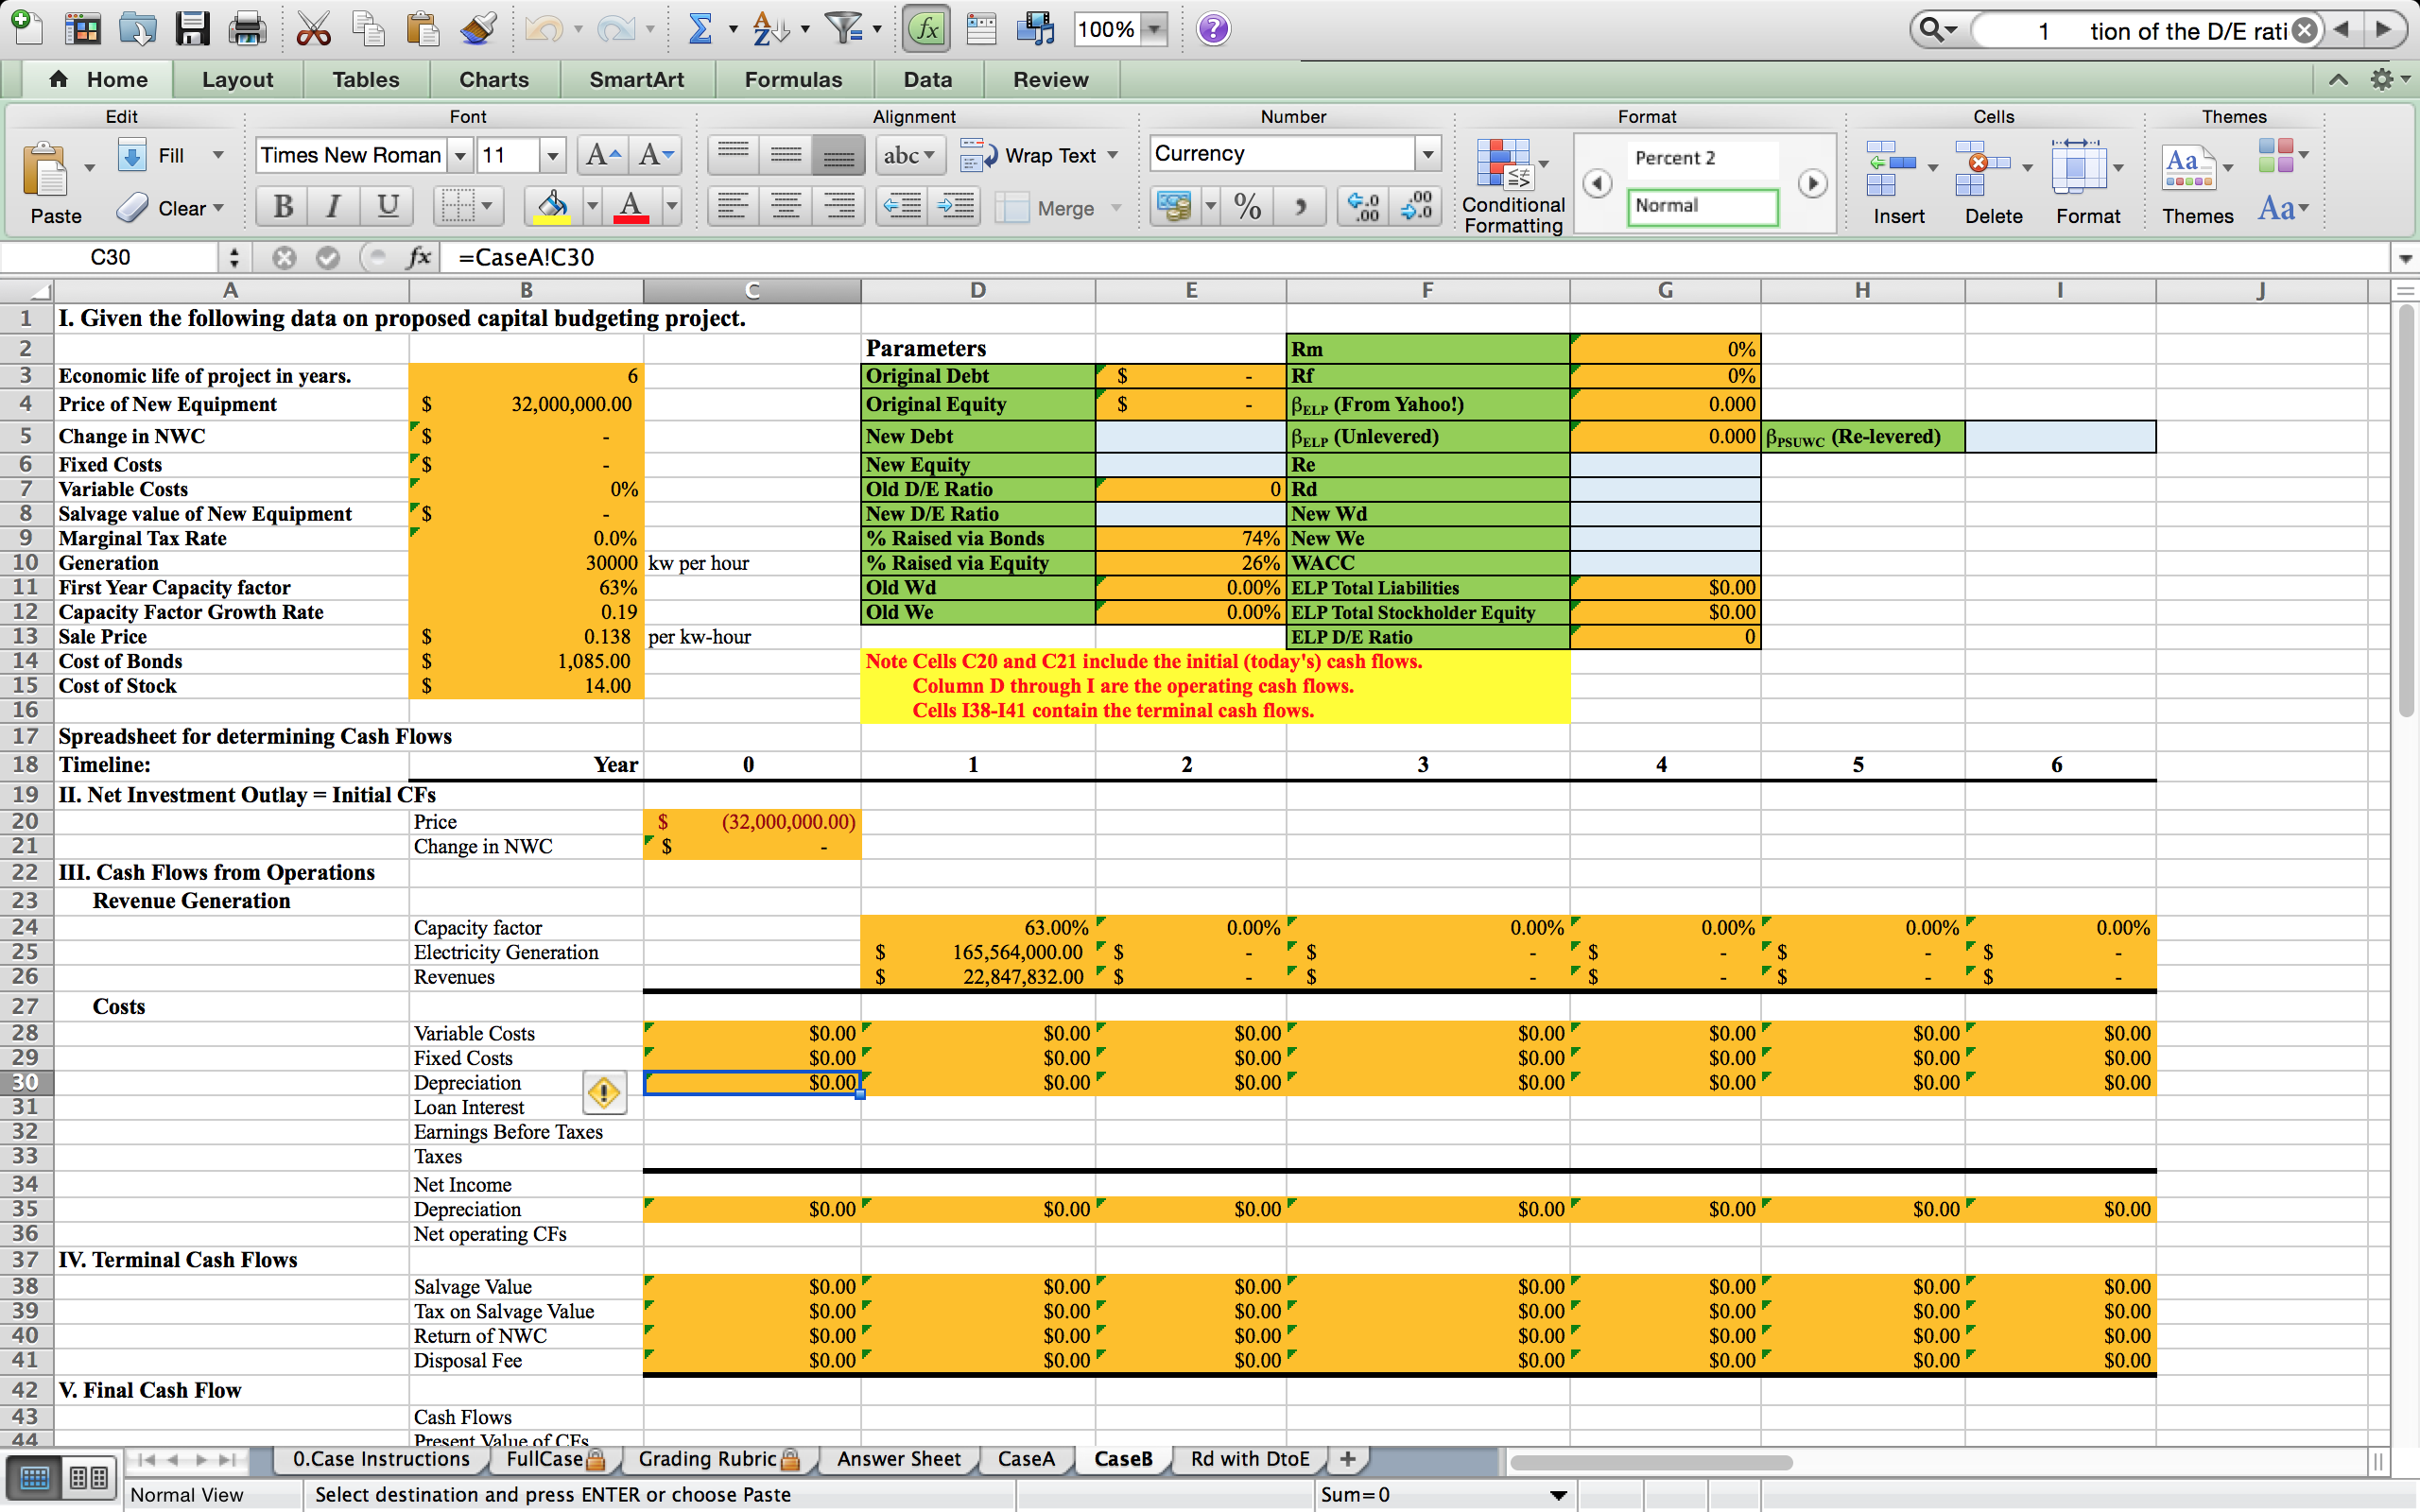
Task: Toggle Bold formatting
Action: [x=281, y=207]
